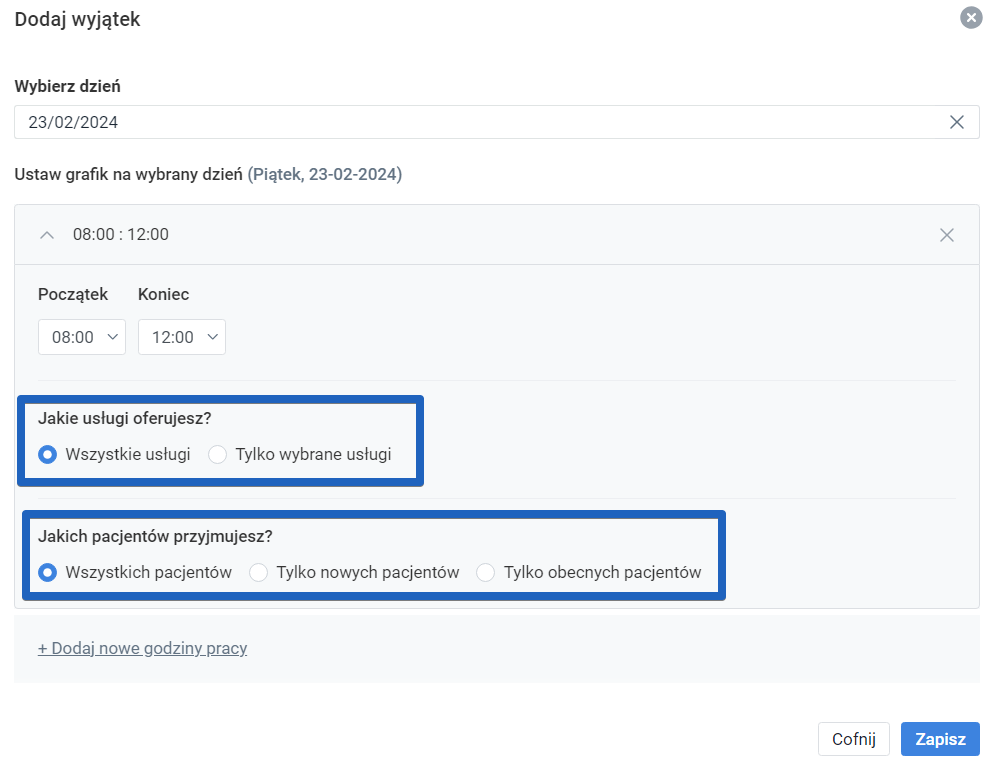Save the exception with Zapisz
The height and width of the screenshot is (764, 994).
click(939, 739)
